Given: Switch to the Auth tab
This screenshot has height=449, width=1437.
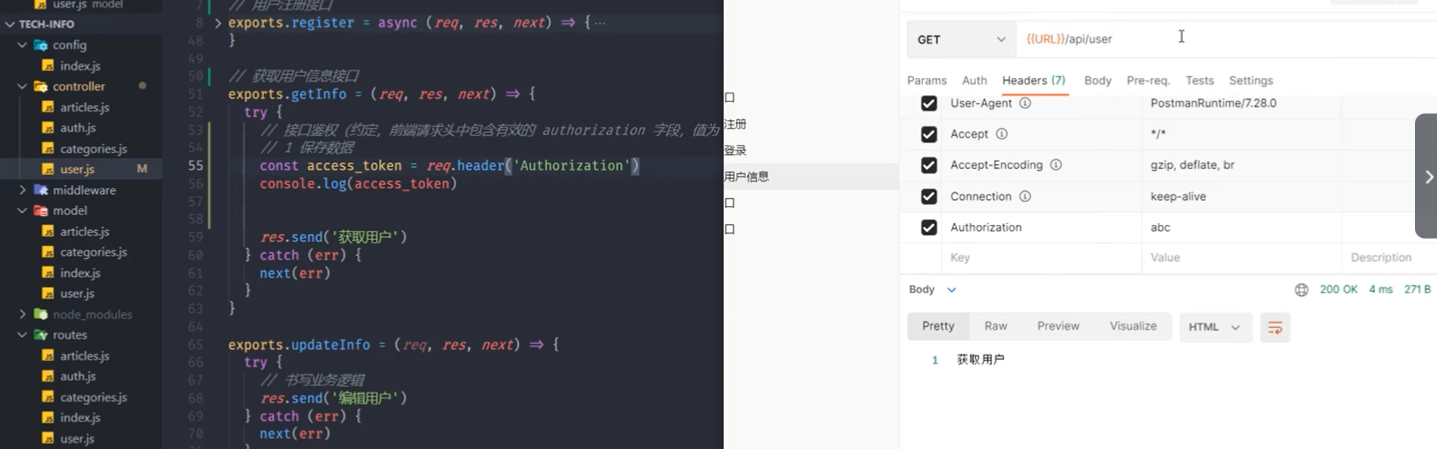Looking at the screenshot, I should point(974,80).
